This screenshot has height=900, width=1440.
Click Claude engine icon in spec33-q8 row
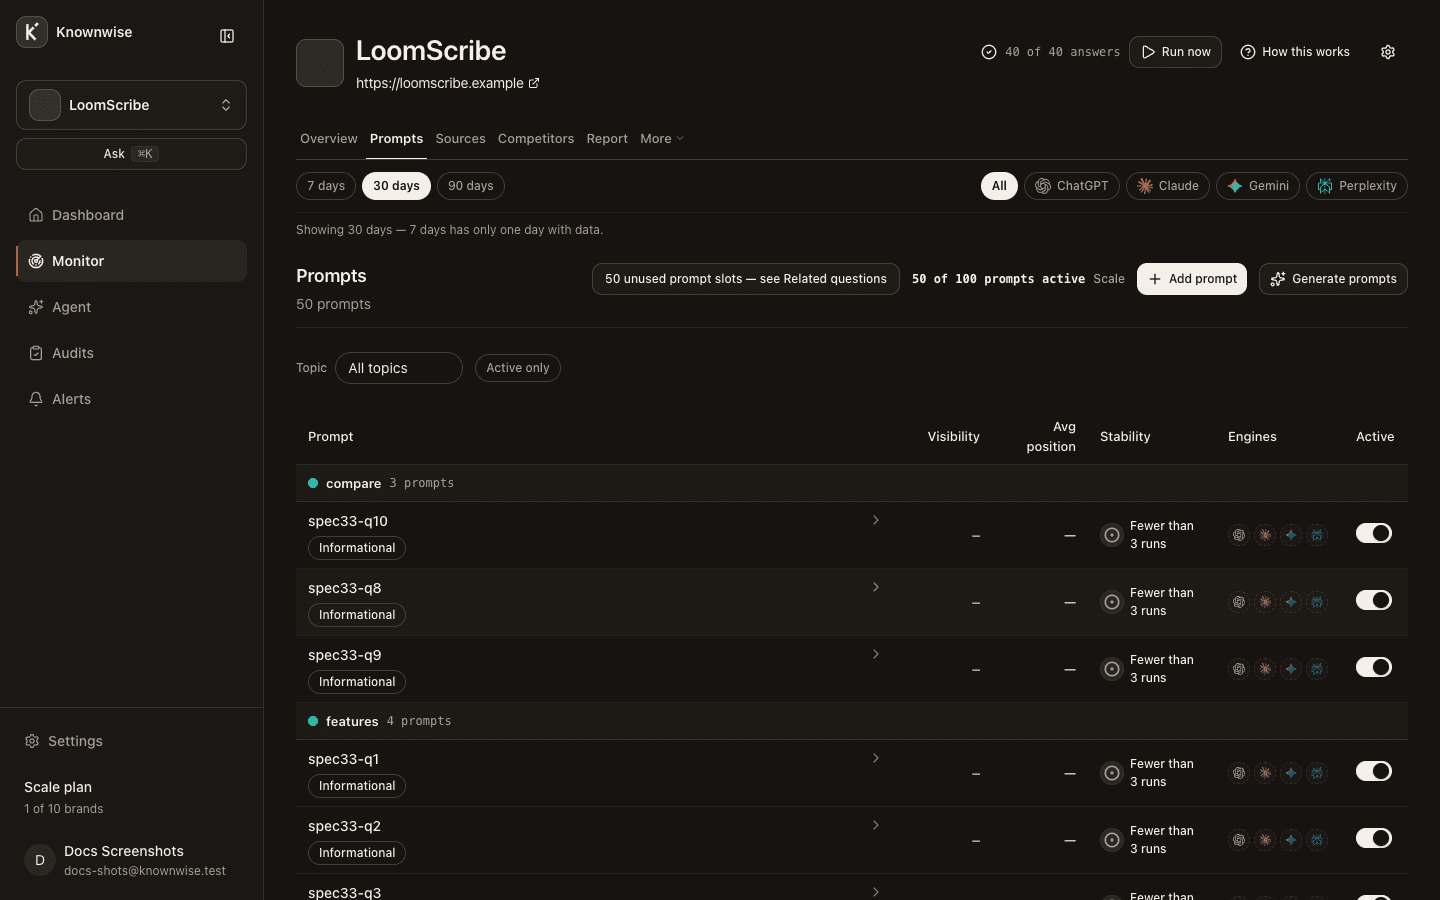click(1265, 602)
